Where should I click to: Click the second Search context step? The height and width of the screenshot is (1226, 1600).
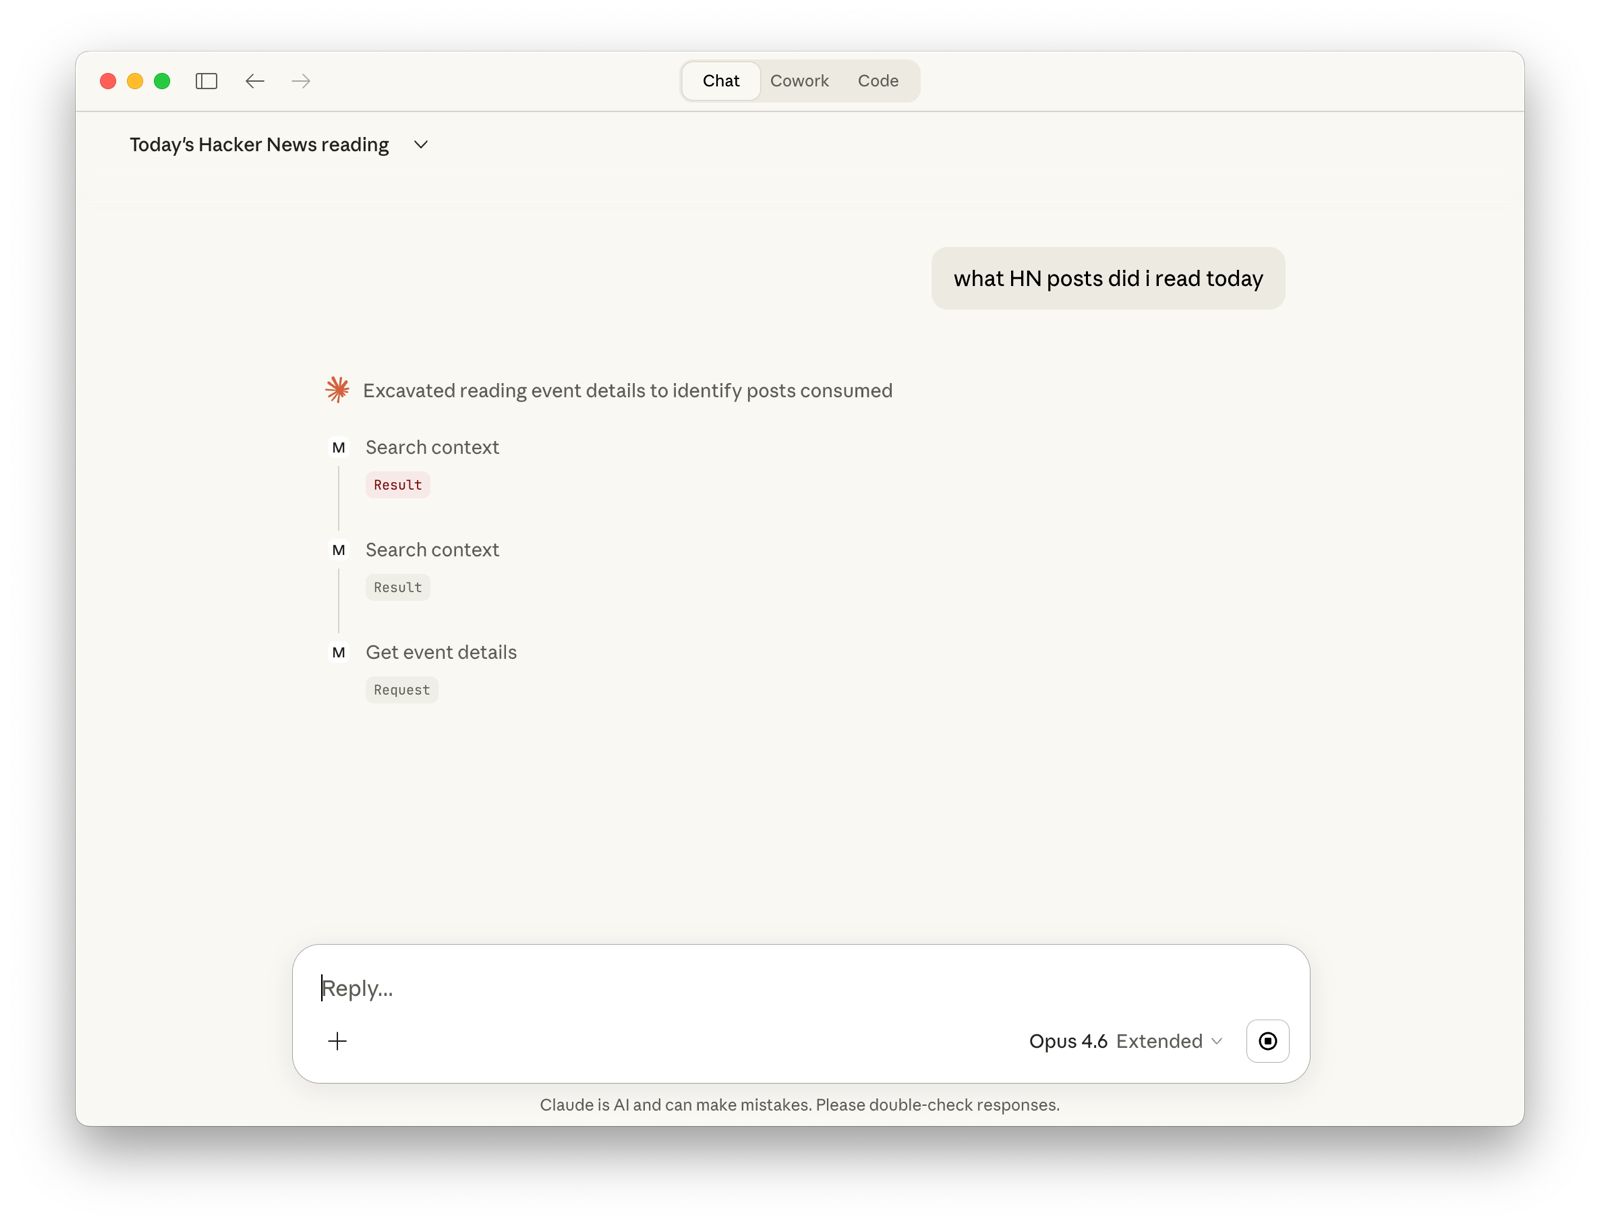click(432, 550)
